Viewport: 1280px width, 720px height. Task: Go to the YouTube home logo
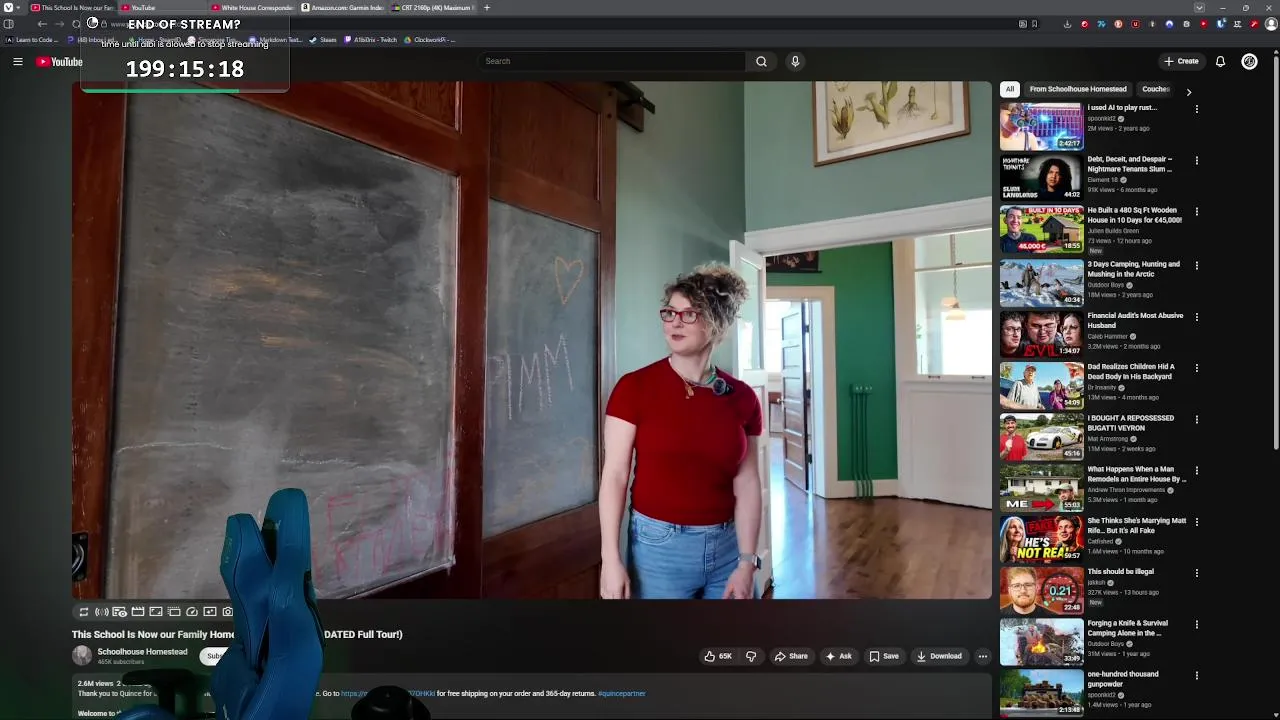[59, 62]
